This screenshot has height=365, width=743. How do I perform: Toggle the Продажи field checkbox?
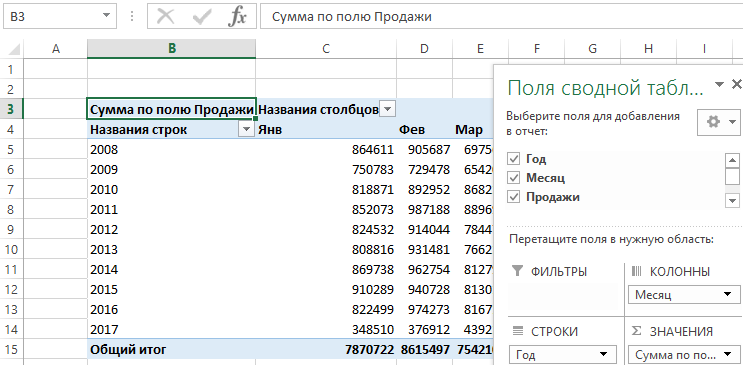(x=513, y=197)
